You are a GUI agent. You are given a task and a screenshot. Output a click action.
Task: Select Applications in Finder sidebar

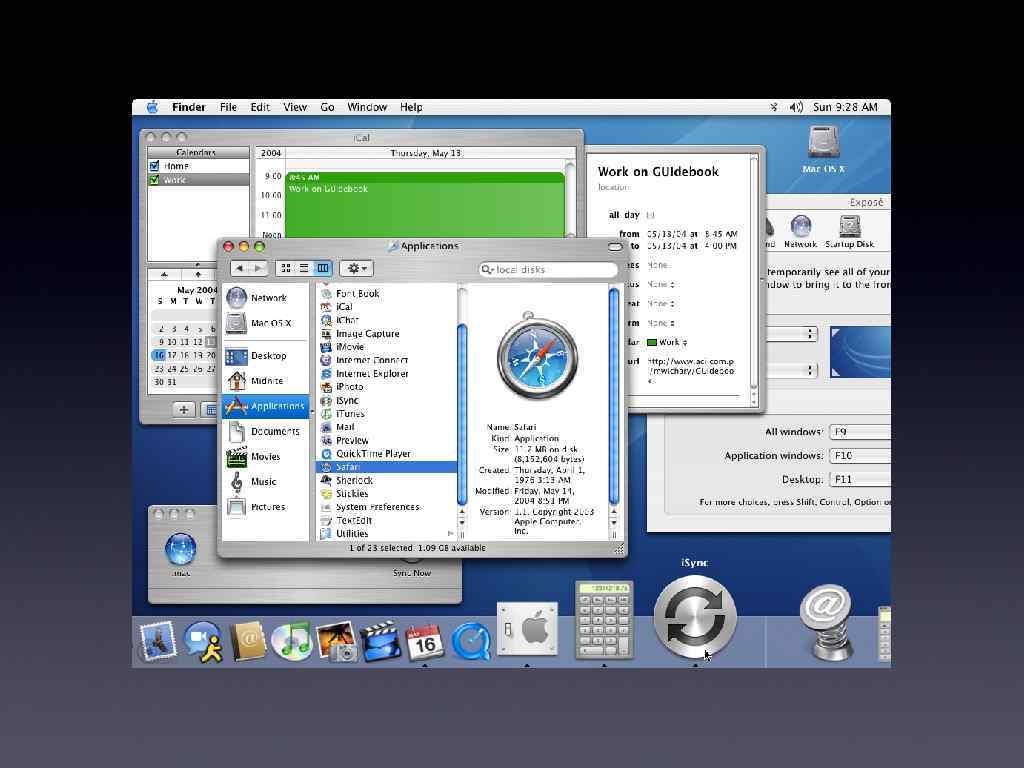(265, 406)
